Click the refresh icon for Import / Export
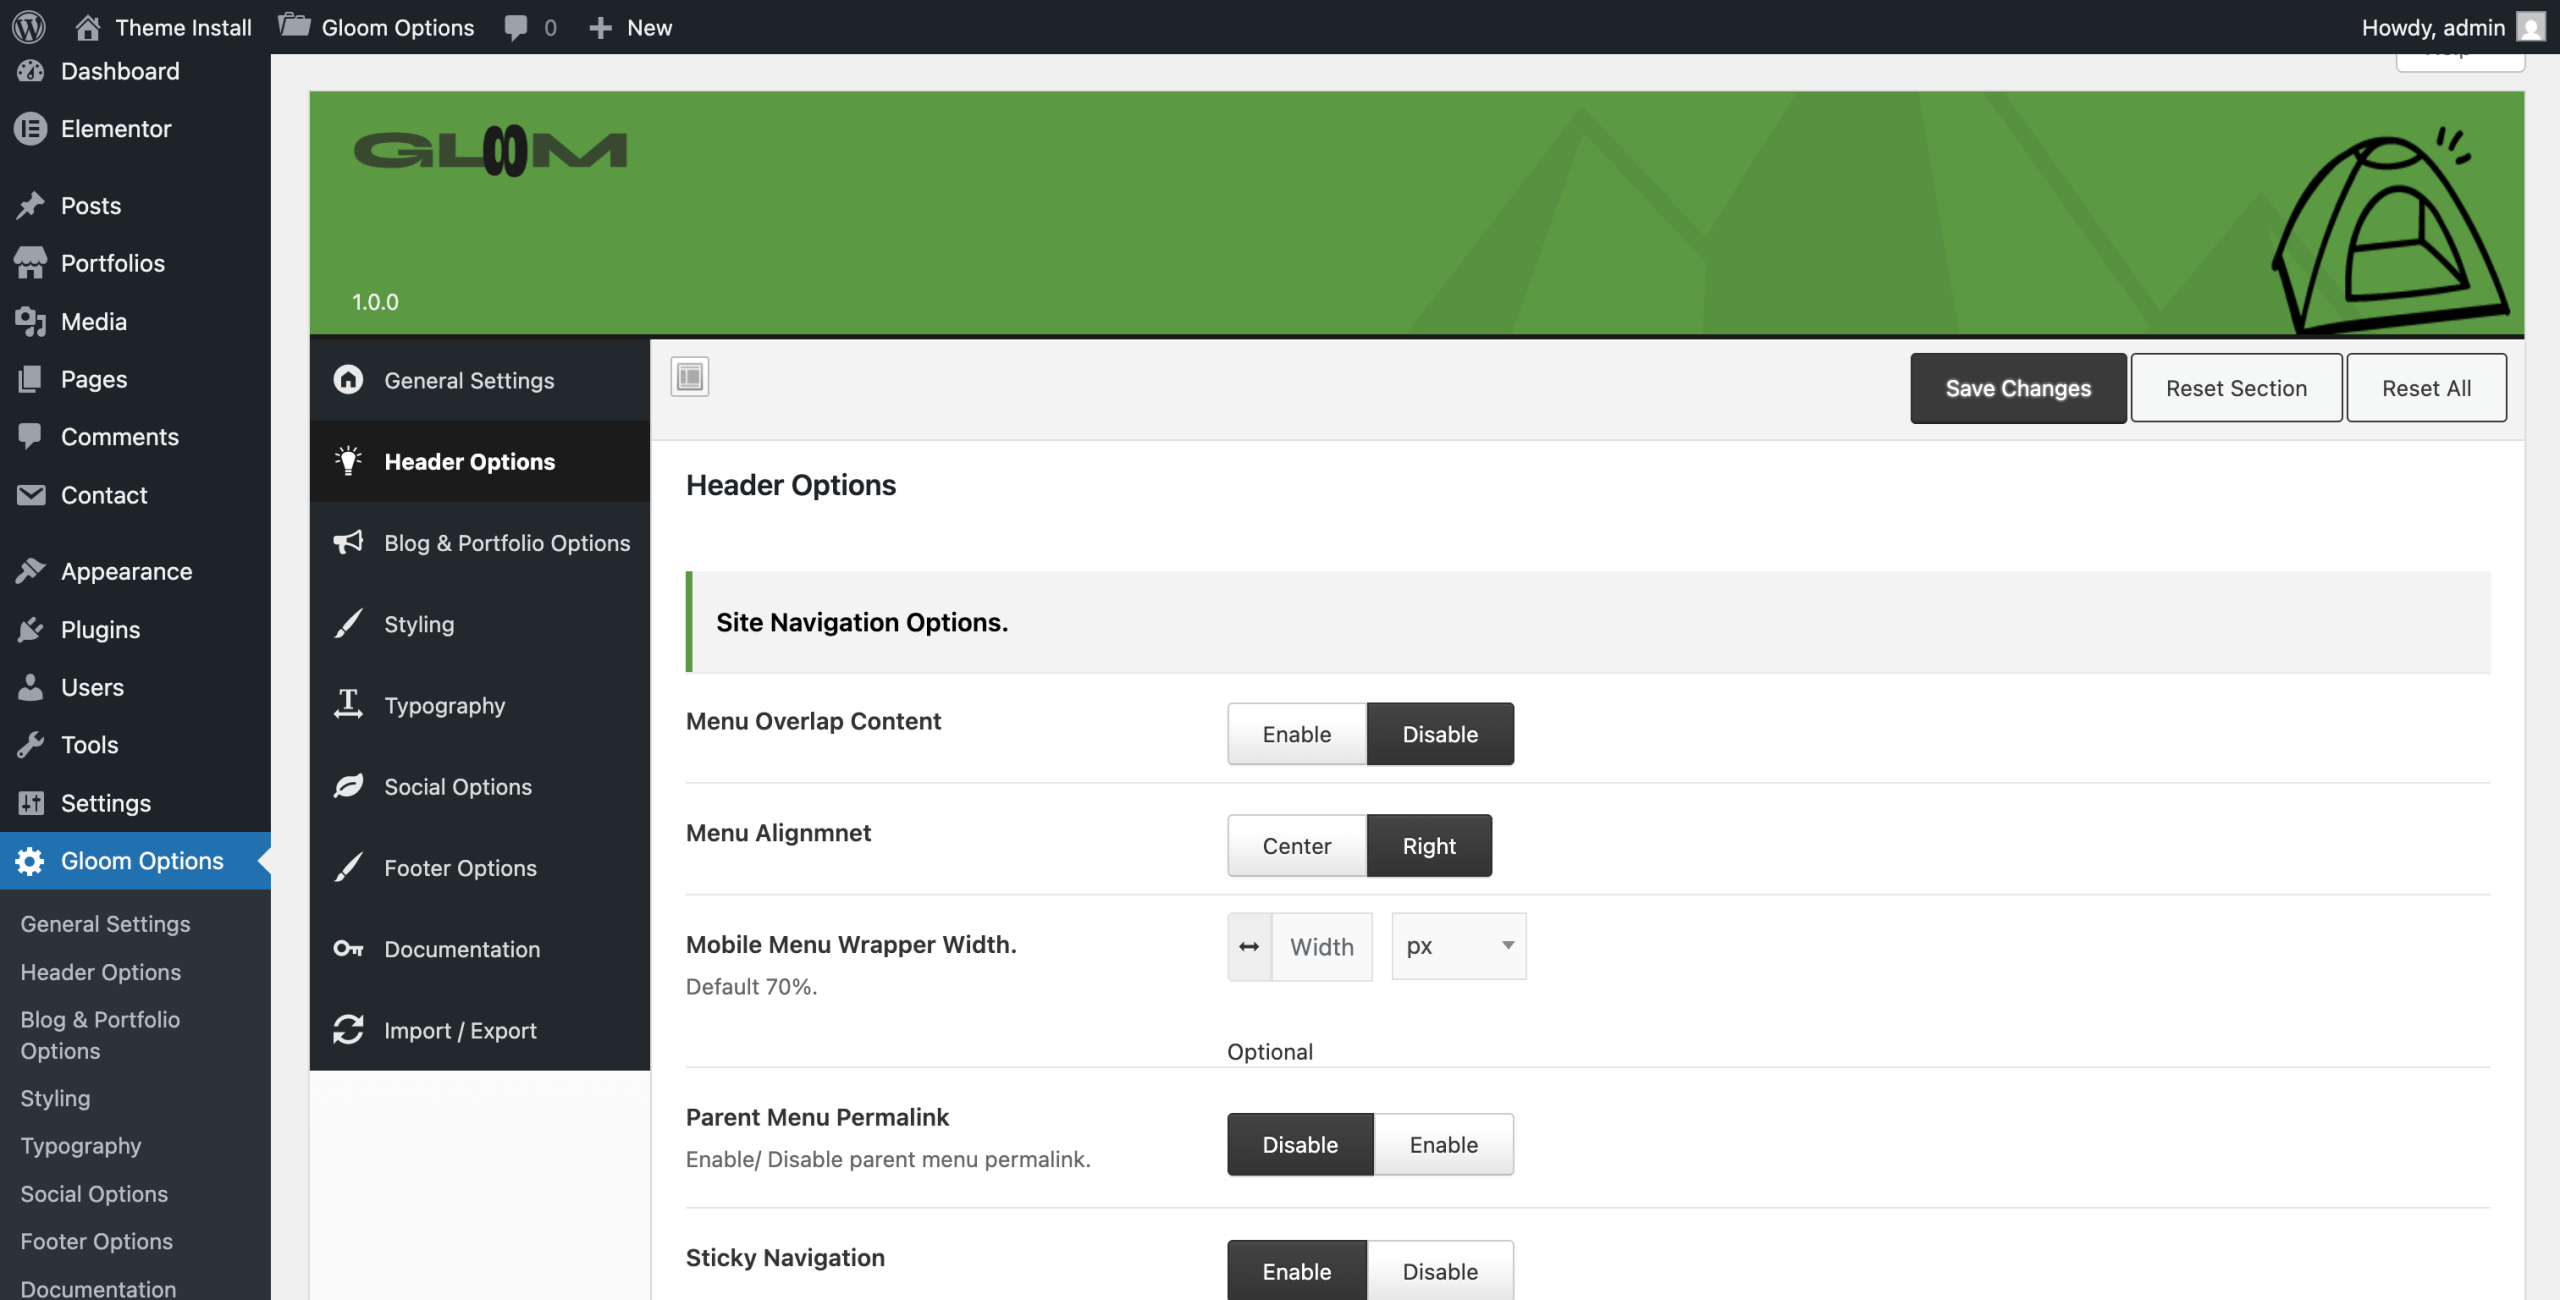 [x=348, y=1030]
